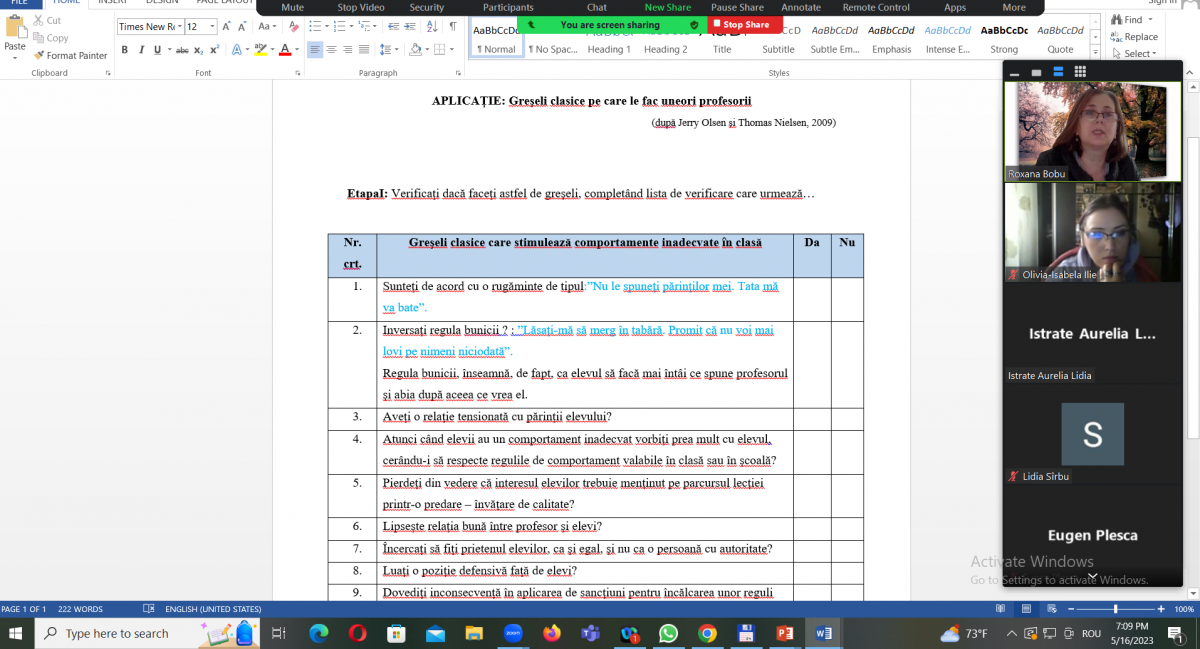
Task: Click the yellow text highlight color
Action: [x=262, y=50]
